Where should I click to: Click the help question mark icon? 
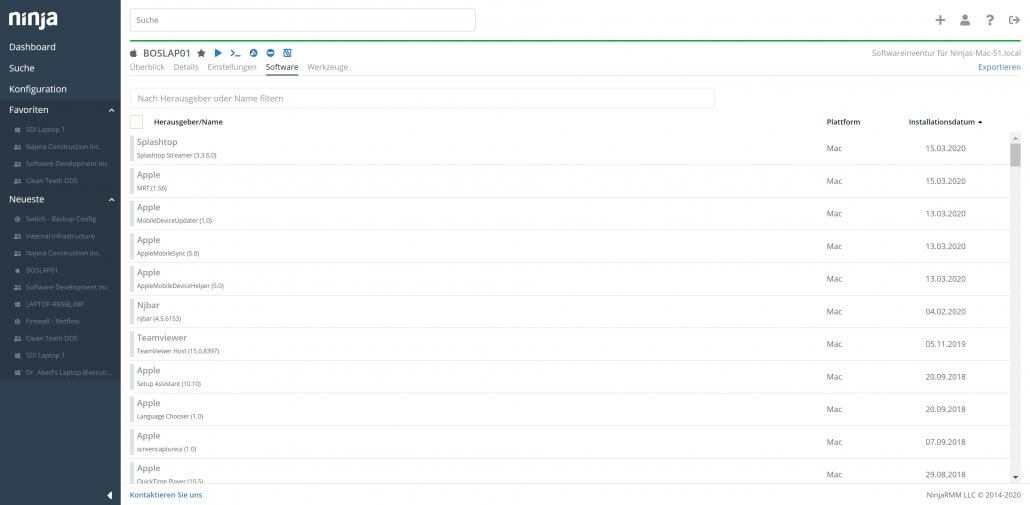(990, 20)
